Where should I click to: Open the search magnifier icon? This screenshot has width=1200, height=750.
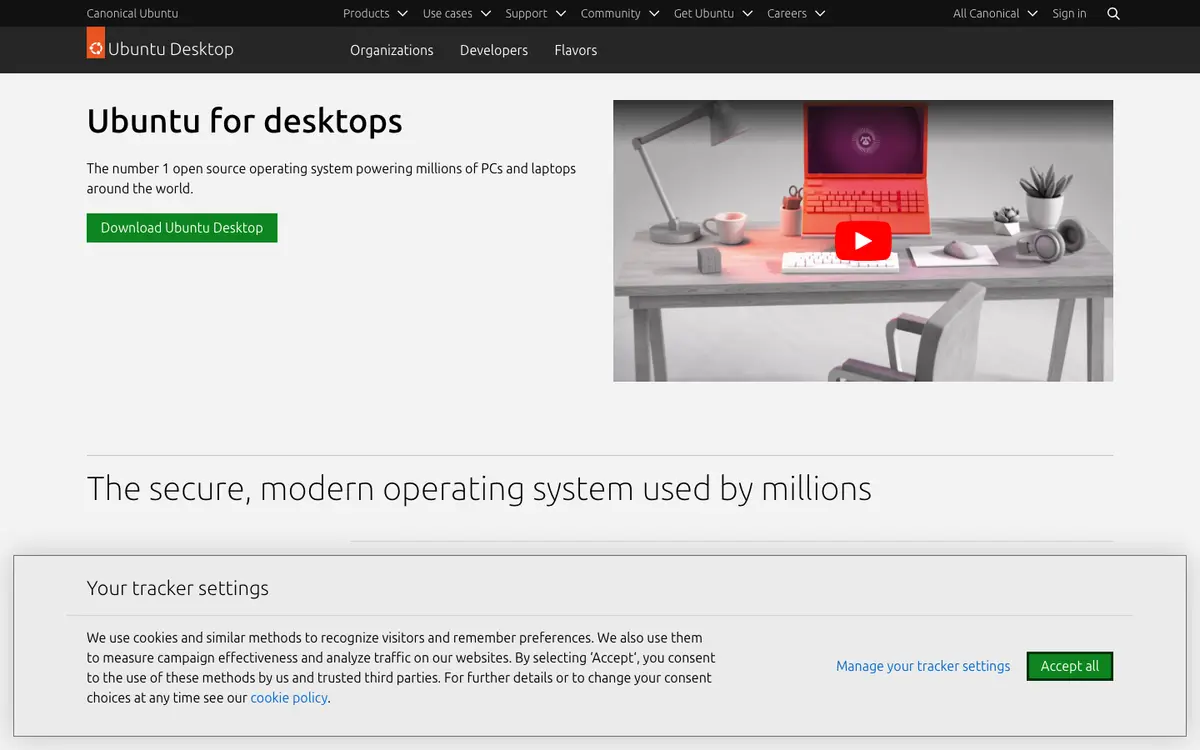pyautogui.click(x=1114, y=14)
